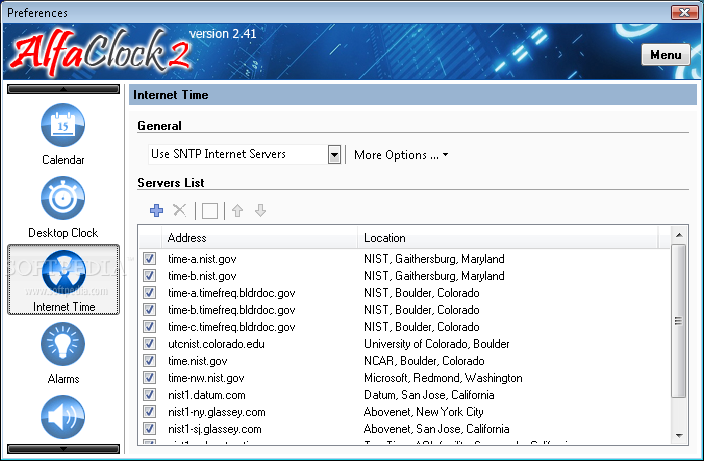Select the time-b.nist.gov address row

(202, 276)
